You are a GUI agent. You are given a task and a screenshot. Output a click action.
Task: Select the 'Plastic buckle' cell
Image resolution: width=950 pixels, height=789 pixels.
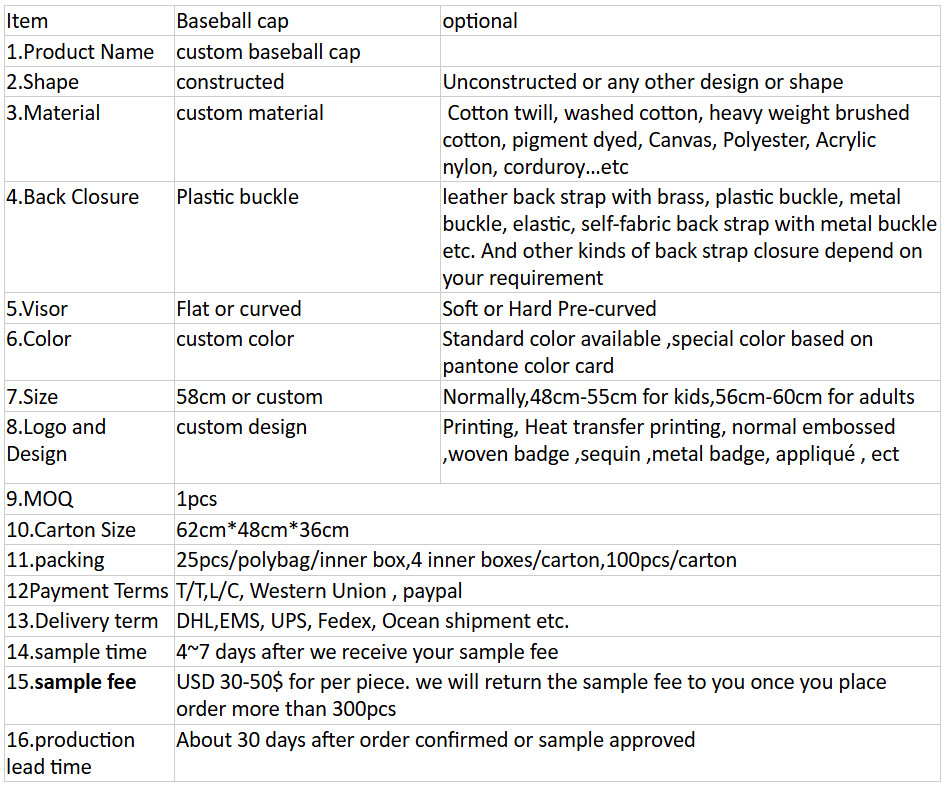point(237,197)
